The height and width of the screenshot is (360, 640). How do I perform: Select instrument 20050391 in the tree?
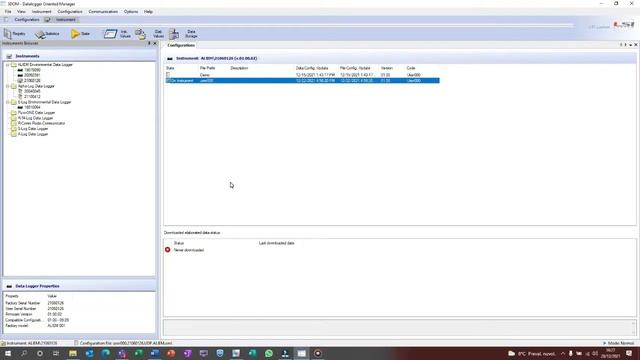(x=32, y=75)
